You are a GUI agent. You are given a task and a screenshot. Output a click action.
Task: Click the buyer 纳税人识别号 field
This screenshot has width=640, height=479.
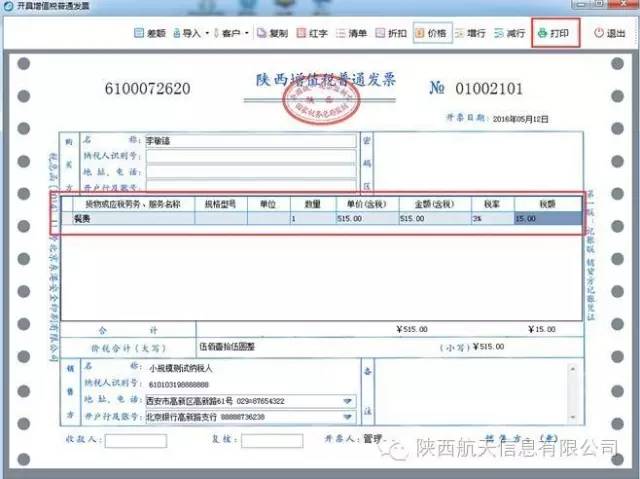(251, 156)
